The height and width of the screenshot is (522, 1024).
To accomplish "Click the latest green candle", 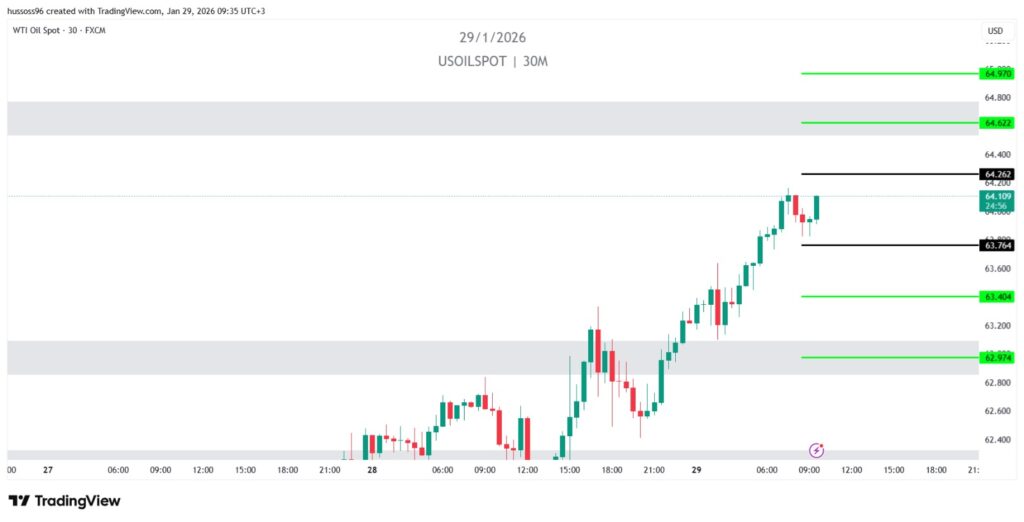I will pyautogui.click(x=817, y=207).
